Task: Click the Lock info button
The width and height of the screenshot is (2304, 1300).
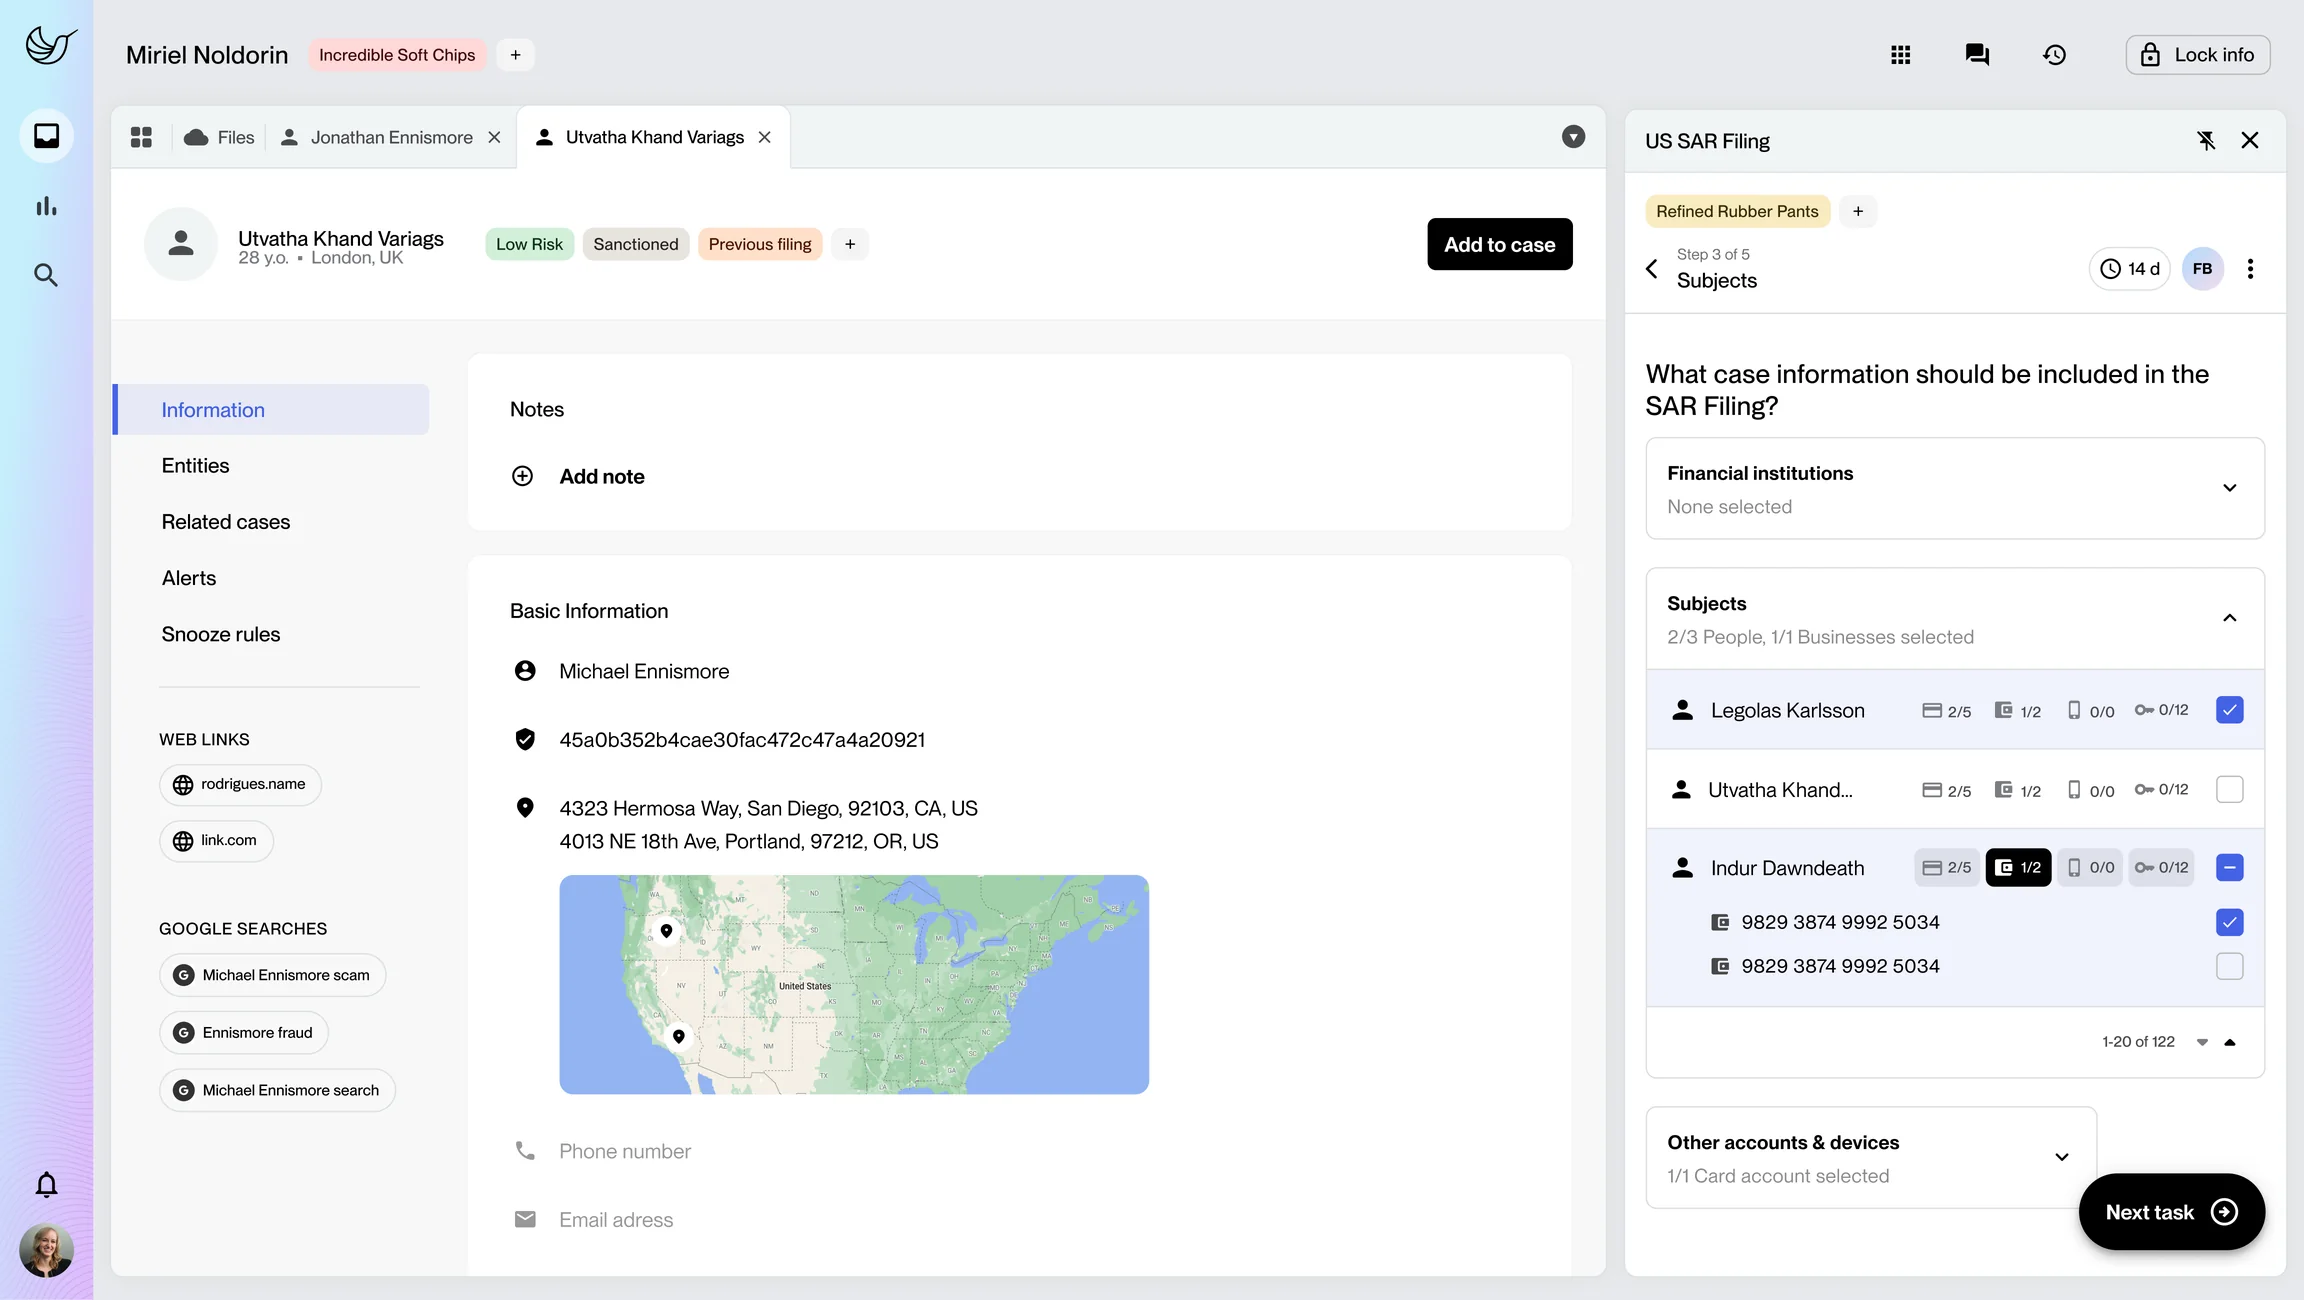Action: [x=2198, y=55]
